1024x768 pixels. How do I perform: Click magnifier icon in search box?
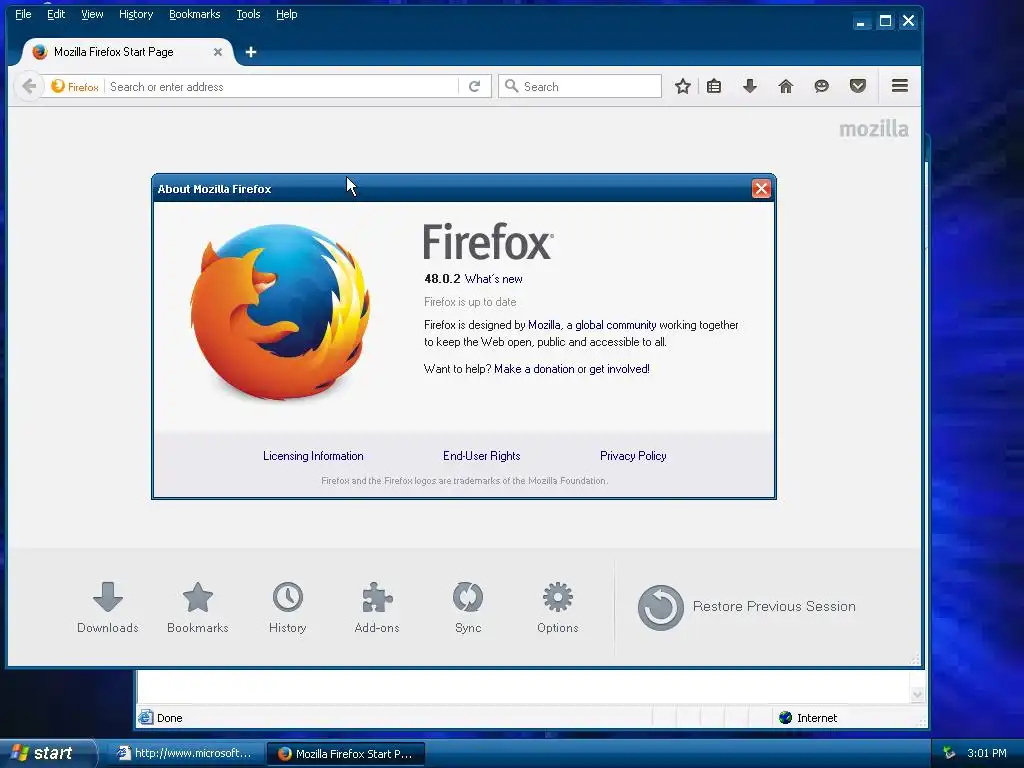click(x=512, y=86)
